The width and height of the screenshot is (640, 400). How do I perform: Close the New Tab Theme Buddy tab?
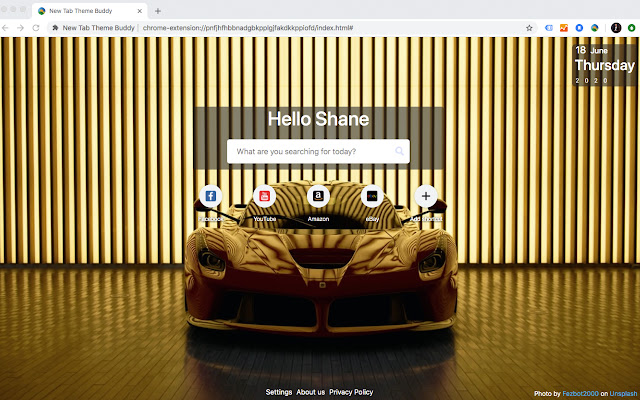click(x=140, y=11)
